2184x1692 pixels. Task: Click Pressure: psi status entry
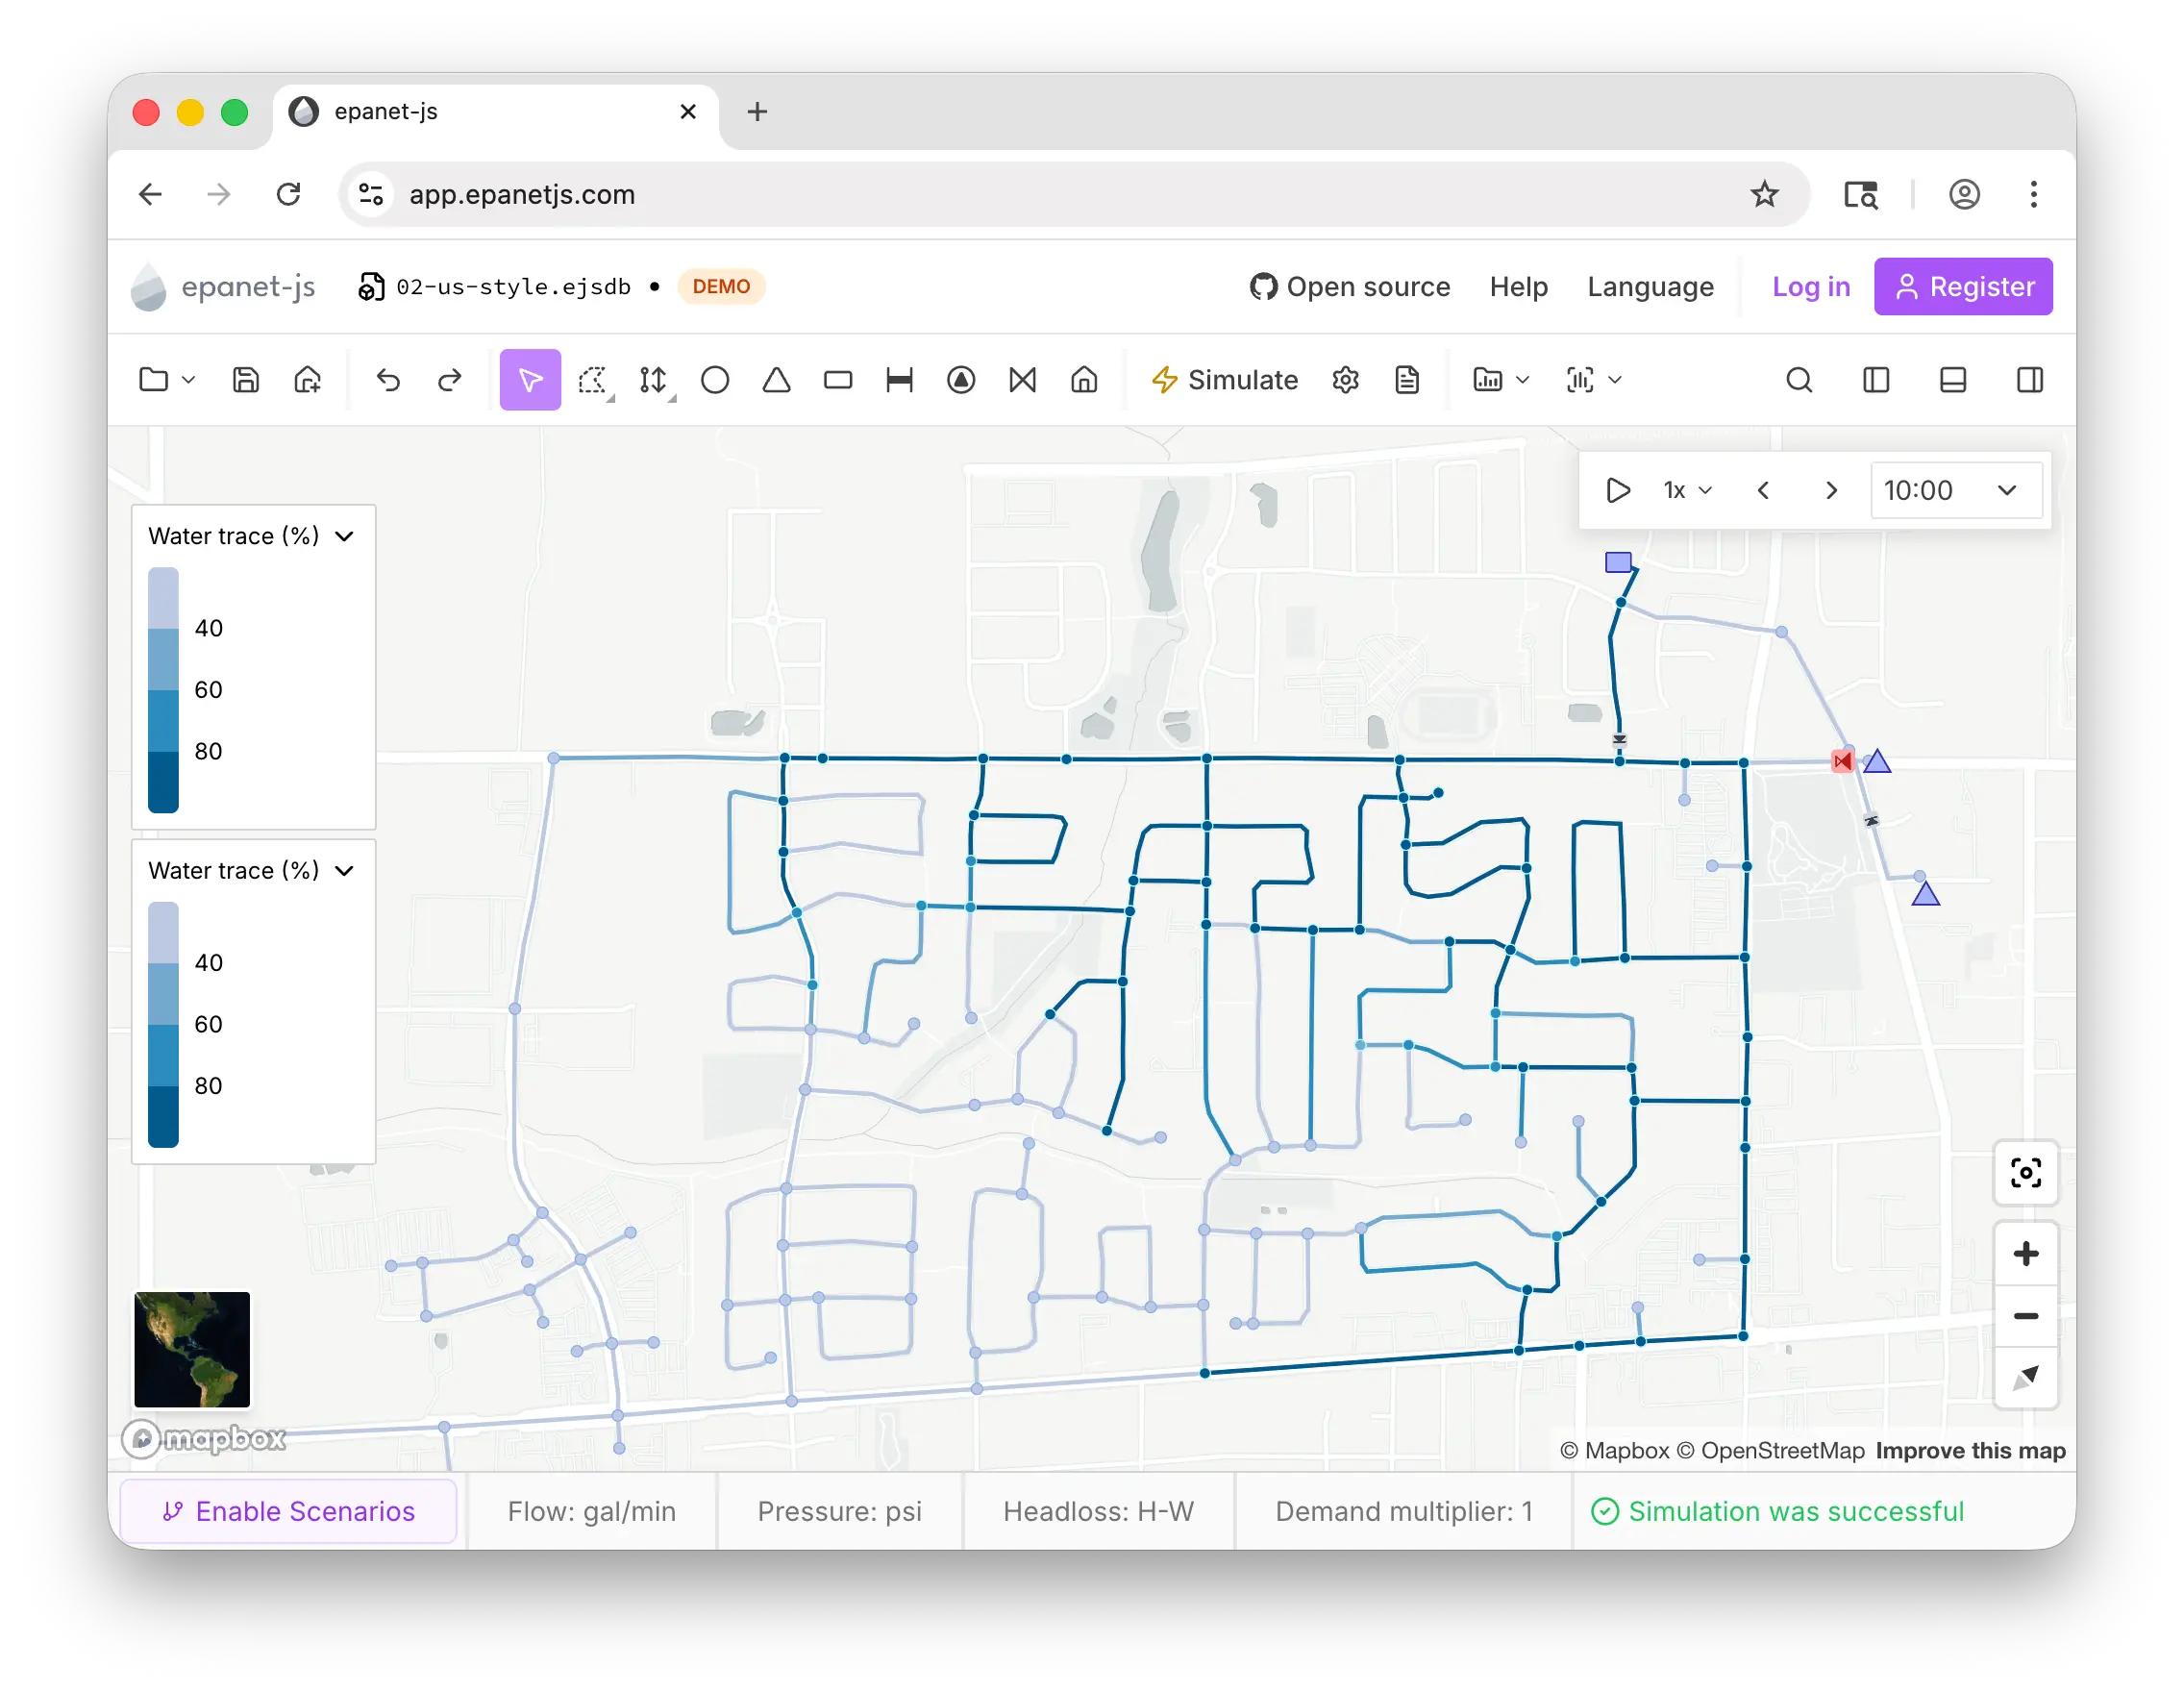840,1511
